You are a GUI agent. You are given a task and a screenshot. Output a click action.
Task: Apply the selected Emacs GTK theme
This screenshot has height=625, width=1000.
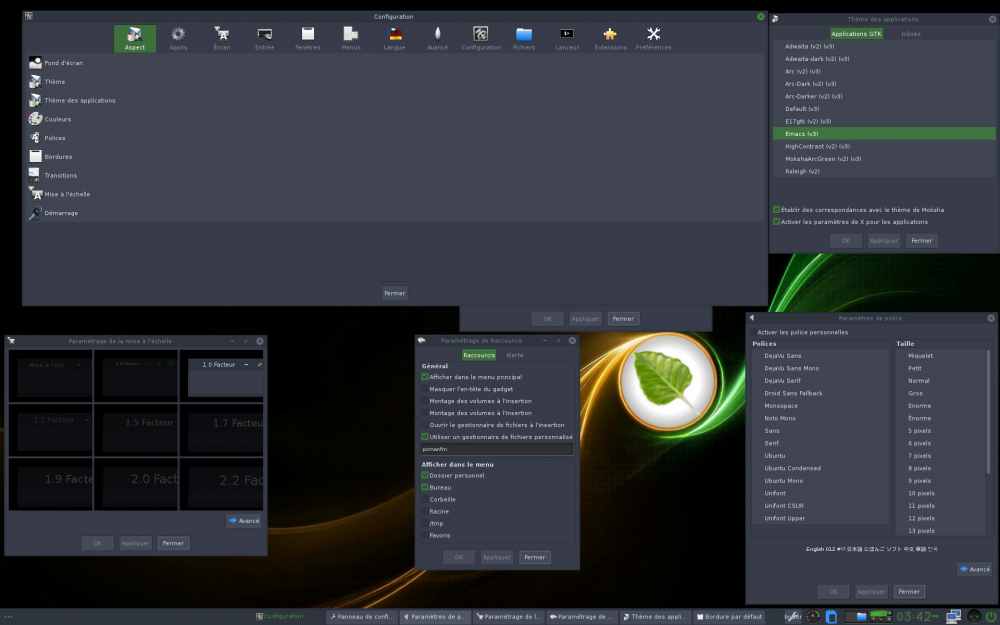point(883,240)
